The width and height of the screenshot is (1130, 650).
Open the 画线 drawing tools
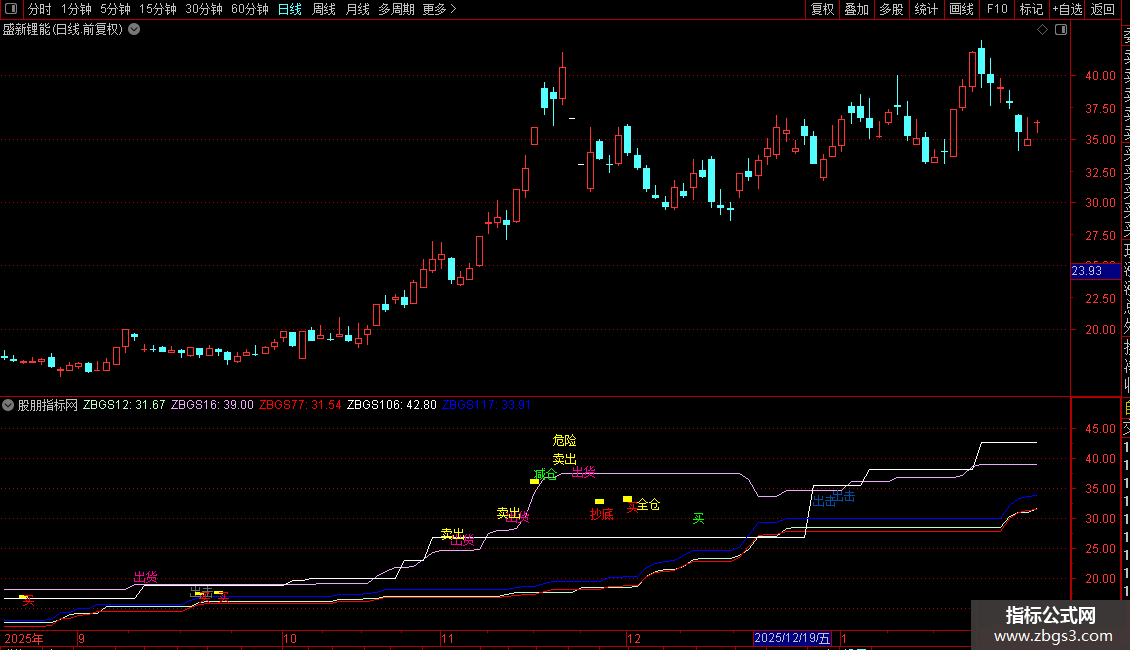tap(961, 9)
